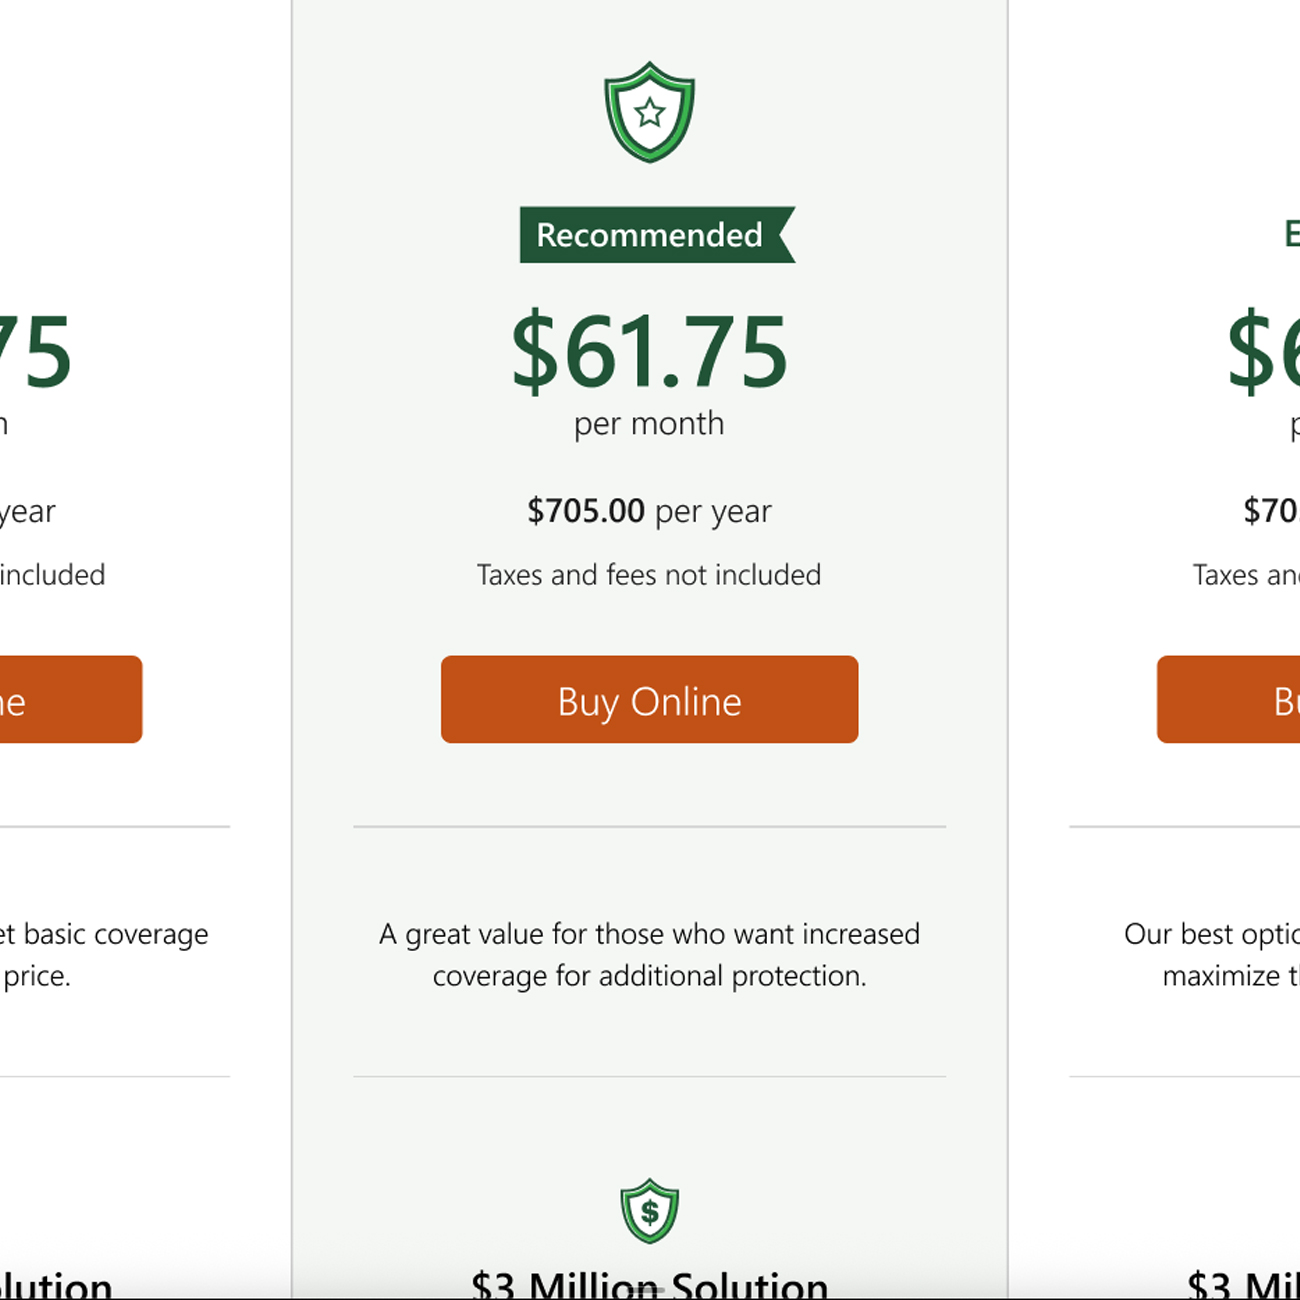Click the right plan's cut-off $3 Million heading
1300x1300 pixels.
click(x=1243, y=1284)
